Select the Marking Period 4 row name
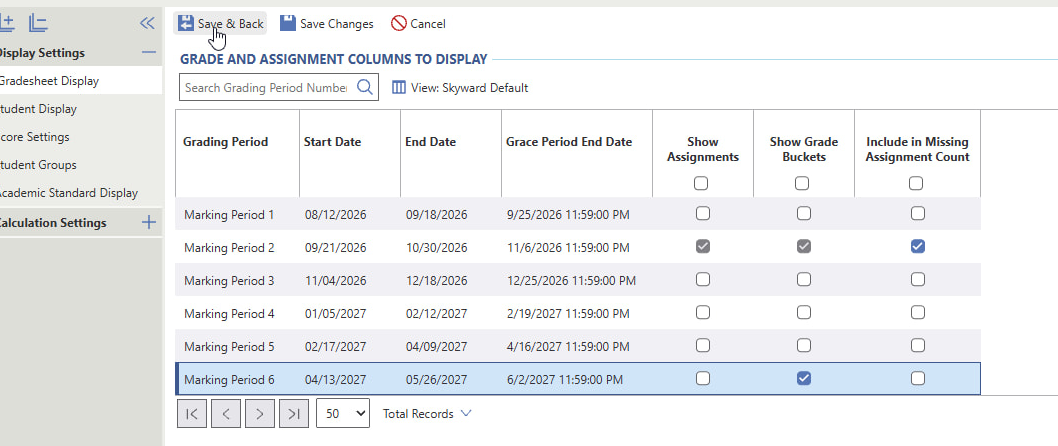The height and width of the screenshot is (446, 1058). 229,314
